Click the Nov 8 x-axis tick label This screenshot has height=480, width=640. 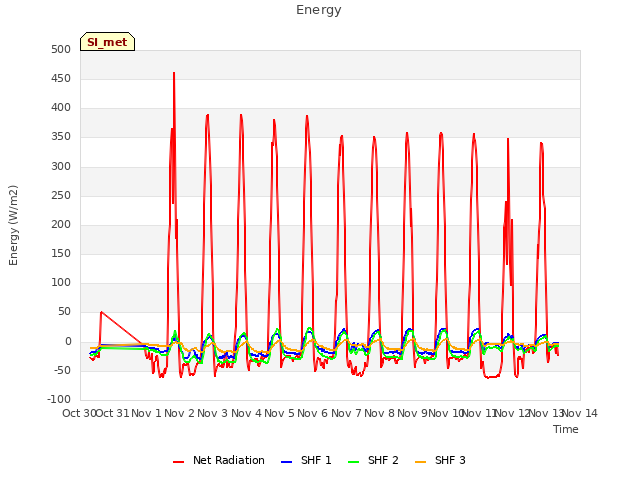click(379, 413)
